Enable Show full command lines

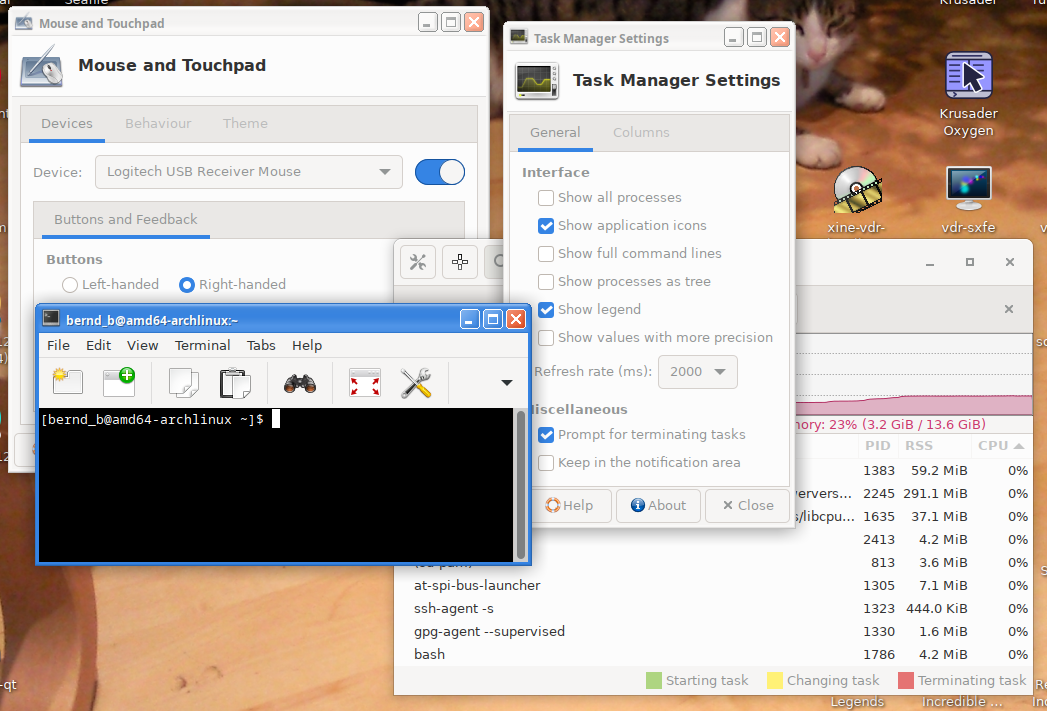coord(546,254)
